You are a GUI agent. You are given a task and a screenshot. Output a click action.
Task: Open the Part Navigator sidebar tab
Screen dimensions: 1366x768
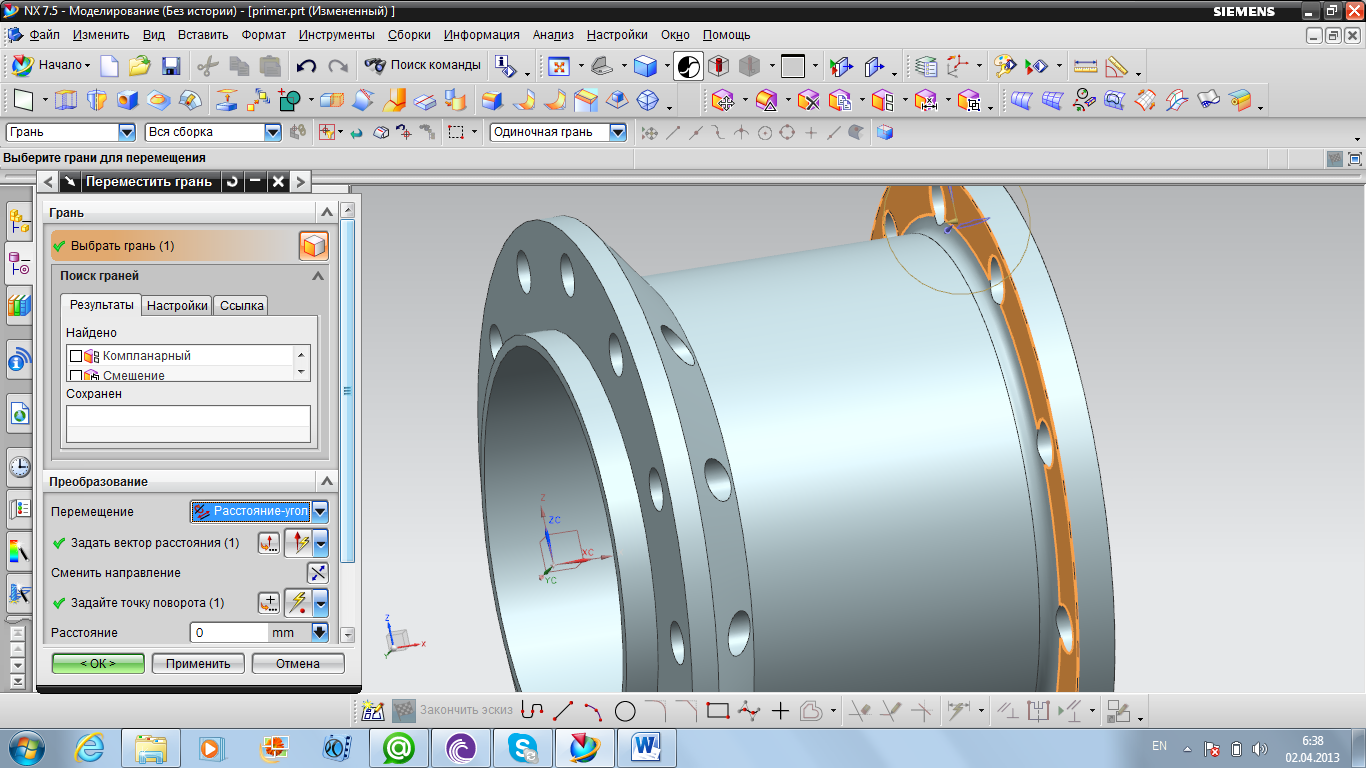point(19,264)
